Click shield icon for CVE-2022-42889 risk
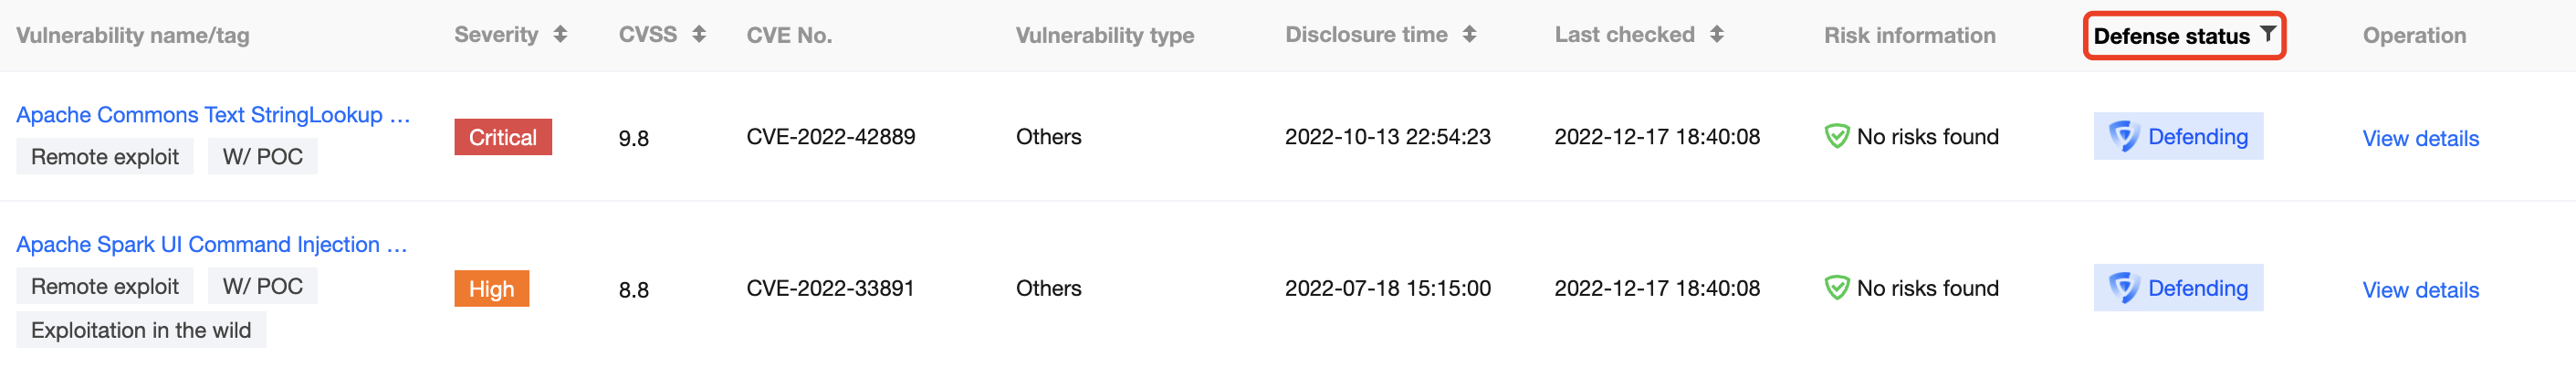The height and width of the screenshot is (367, 2576). [x=1836, y=137]
